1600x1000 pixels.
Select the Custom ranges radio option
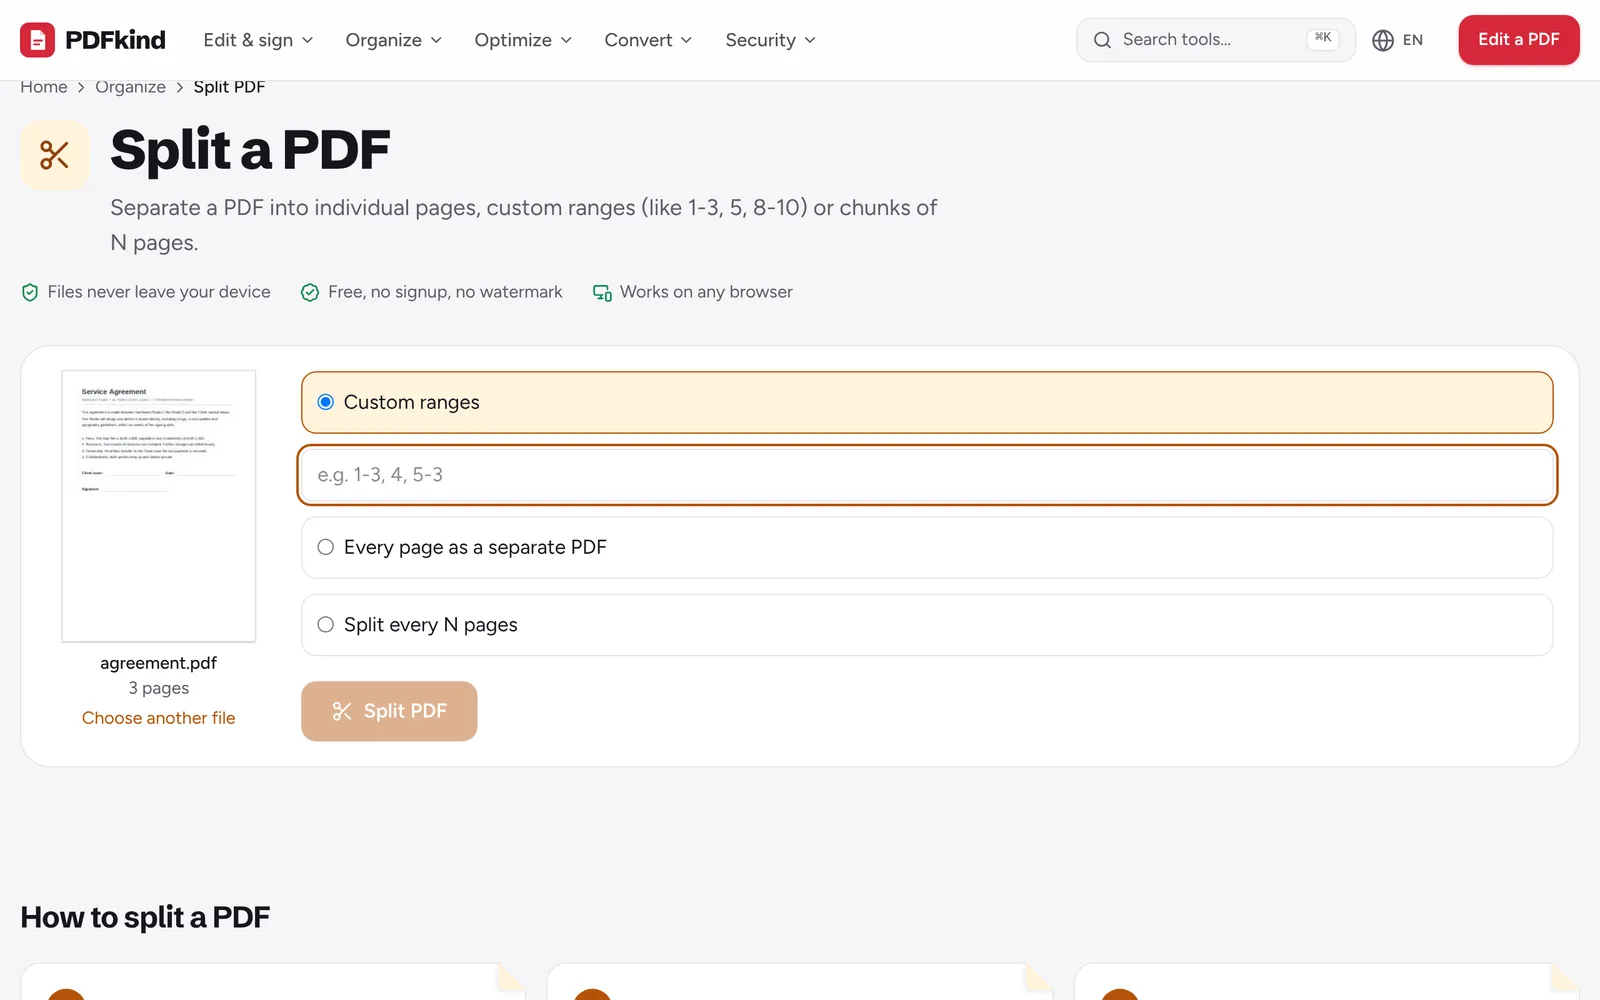point(927,402)
